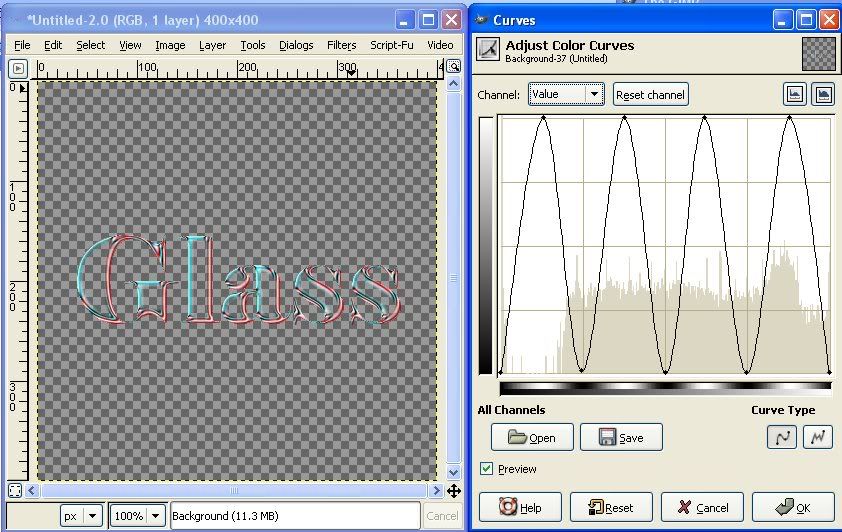Open the Edit menu
This screenshot has width=842, height=532.
[x=53, y=45]
